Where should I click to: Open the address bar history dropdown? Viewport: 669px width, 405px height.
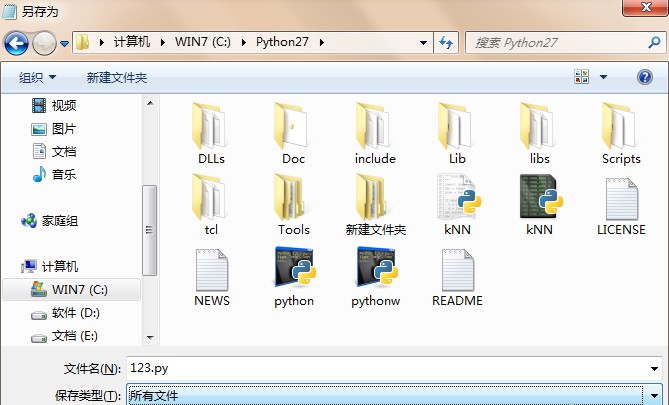423,43
